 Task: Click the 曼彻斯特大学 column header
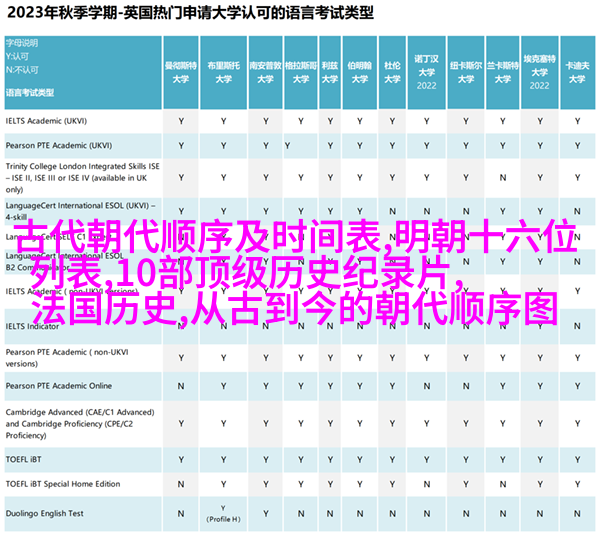click(181, 68)
